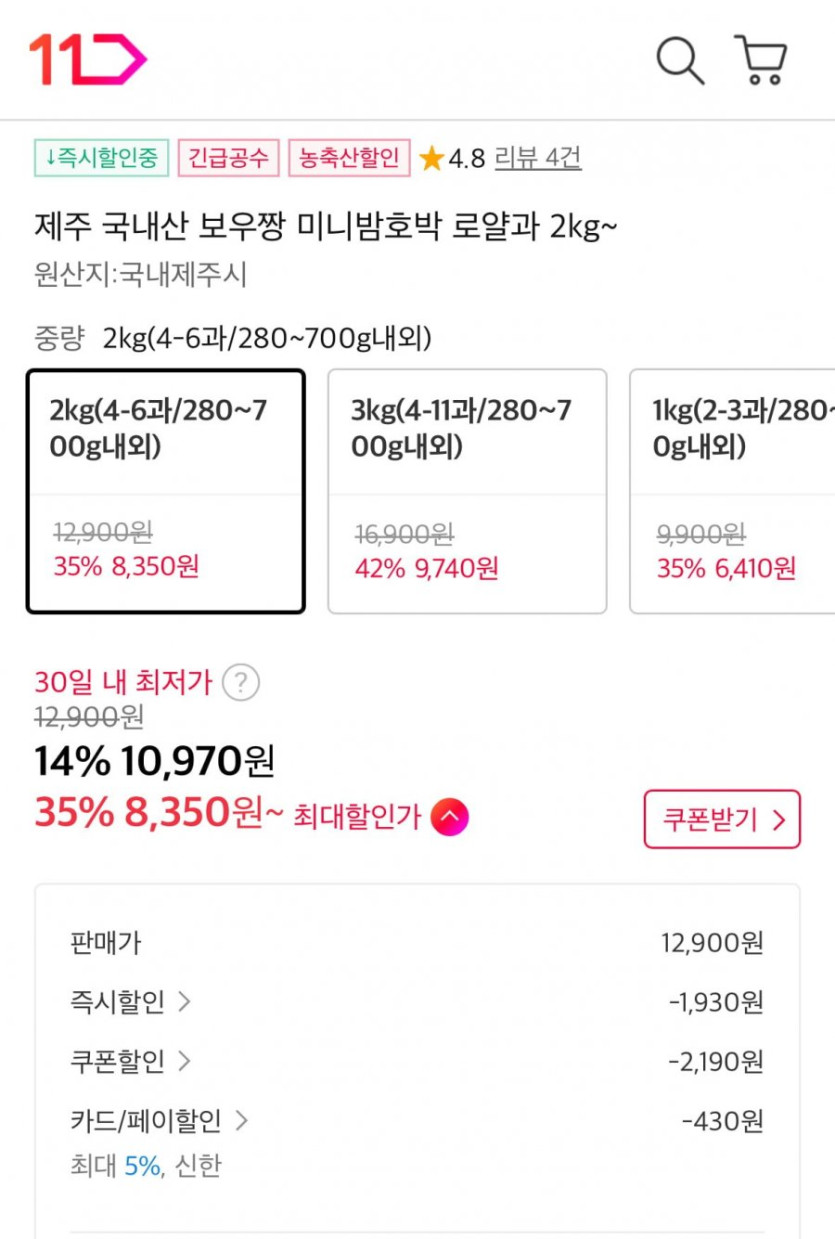Screen dimensions: 835x1239
Task: Click the product title text
Action: [325, 228]
